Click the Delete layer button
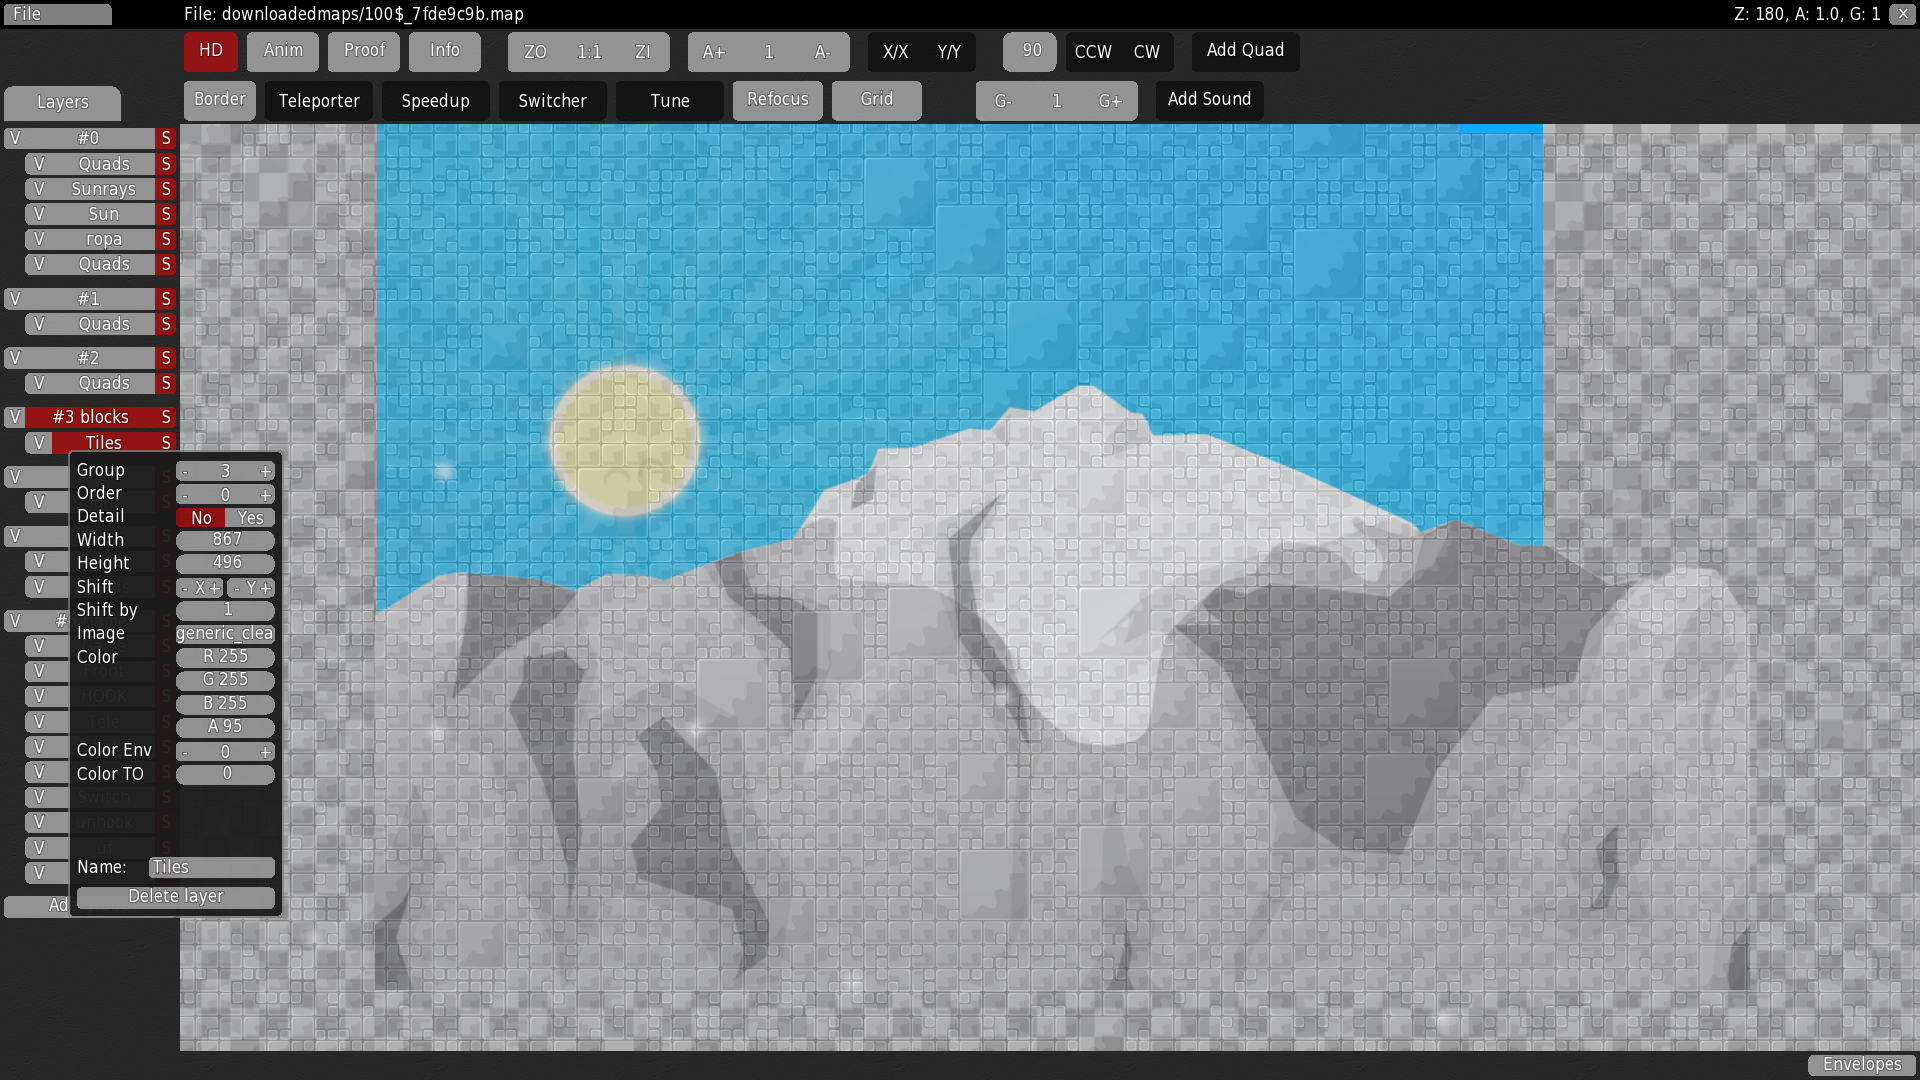 coord(176,897)
